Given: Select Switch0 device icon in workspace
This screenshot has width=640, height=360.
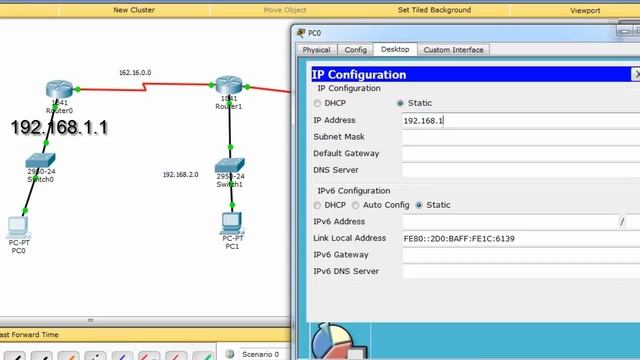Looking at the screenshot, I should point(40,160).
